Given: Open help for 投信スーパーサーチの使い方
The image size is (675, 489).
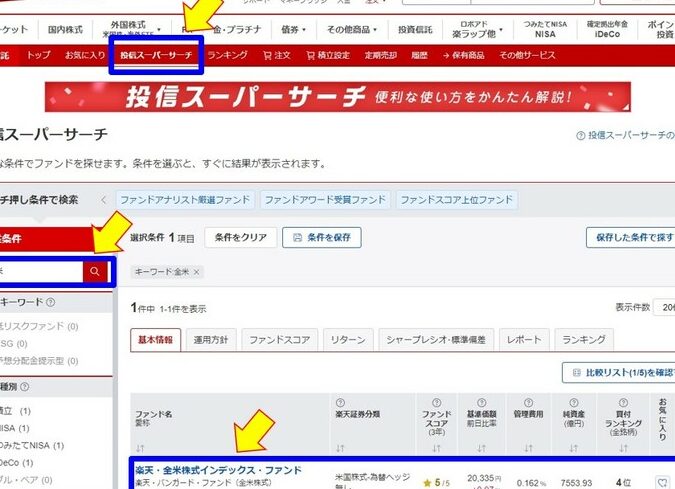Looking at the screenshot, I should click(x=625, y=136).
